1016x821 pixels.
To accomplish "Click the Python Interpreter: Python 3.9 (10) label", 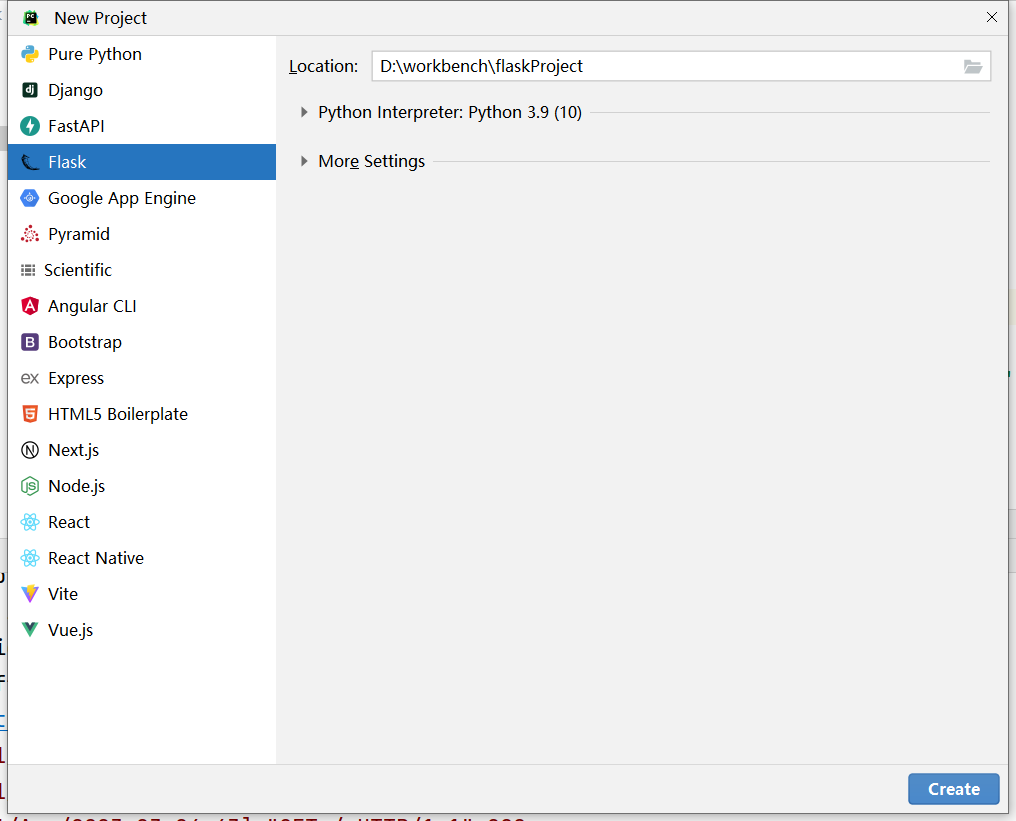I will (x=450, y=112).
